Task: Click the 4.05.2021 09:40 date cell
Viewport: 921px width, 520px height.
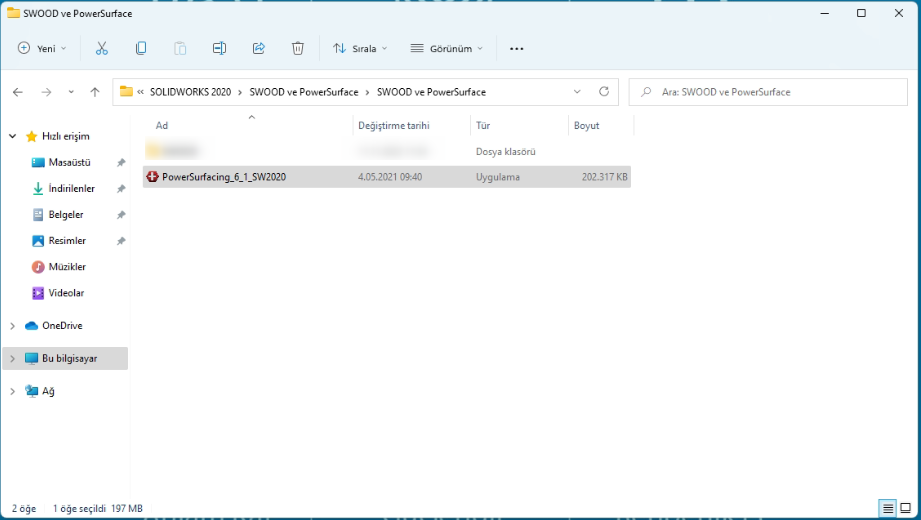Action: [390, 177]
